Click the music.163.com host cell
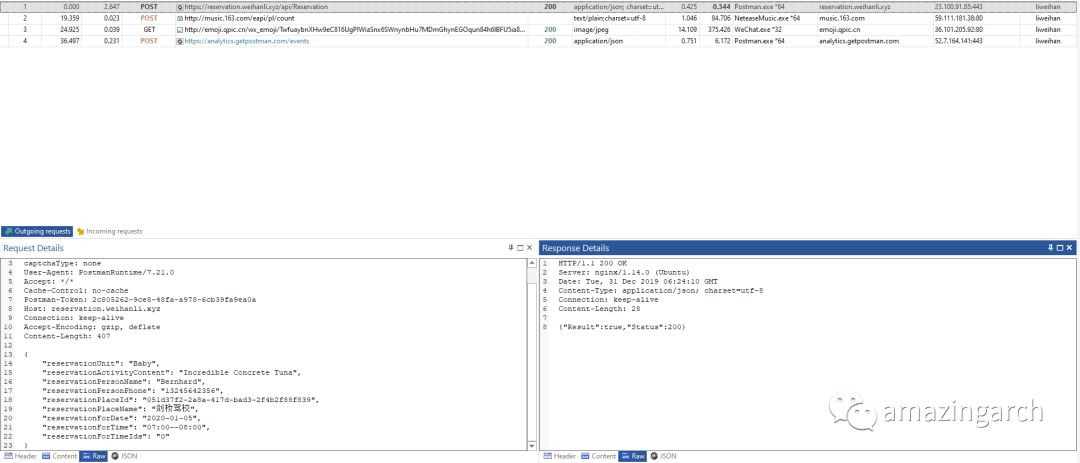This screenshot has height=463, width=1080. click(841, 18)
